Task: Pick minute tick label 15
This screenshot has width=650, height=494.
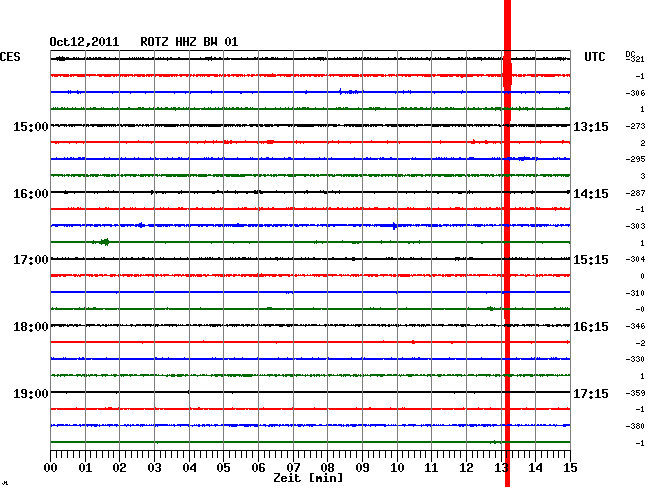Action: tap(570, 468)
